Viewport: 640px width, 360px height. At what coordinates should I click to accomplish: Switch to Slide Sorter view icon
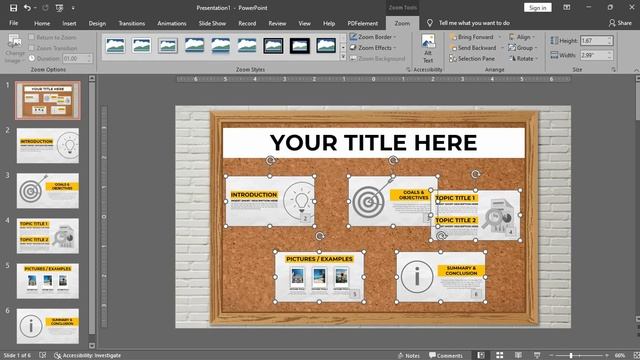click(x=500, y=356)
